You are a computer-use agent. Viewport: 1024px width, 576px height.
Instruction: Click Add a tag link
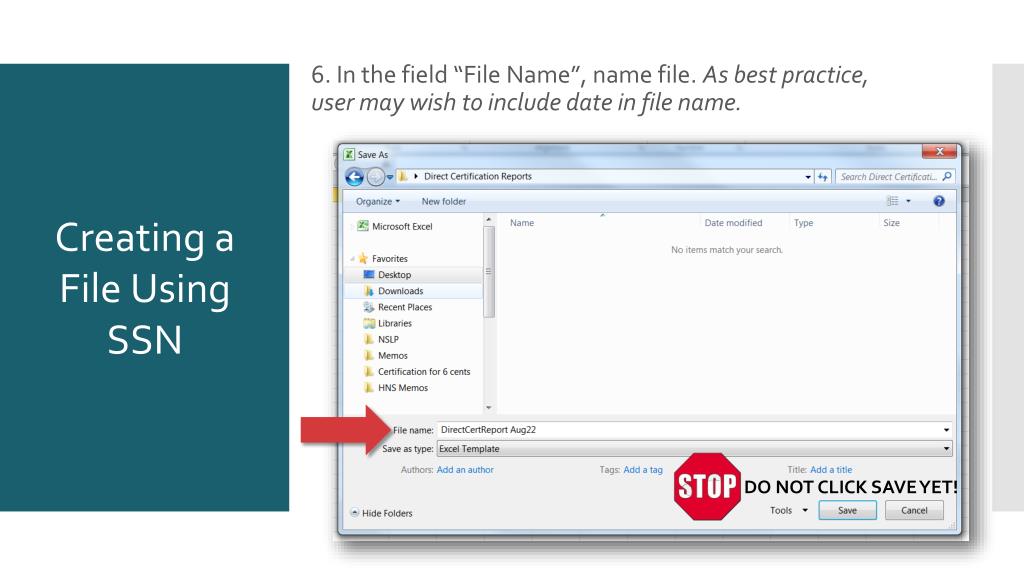click(643, 470)
